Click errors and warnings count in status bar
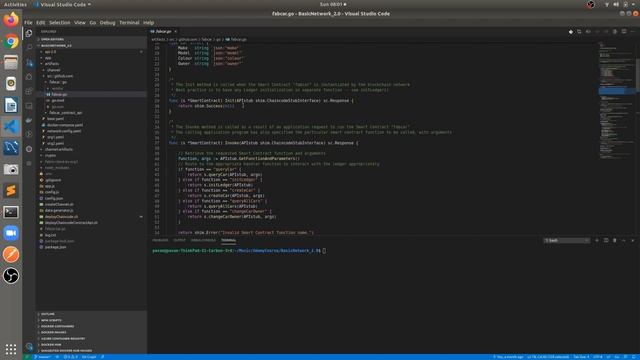Screen dimensions: 640x360 tap(70, 357)
